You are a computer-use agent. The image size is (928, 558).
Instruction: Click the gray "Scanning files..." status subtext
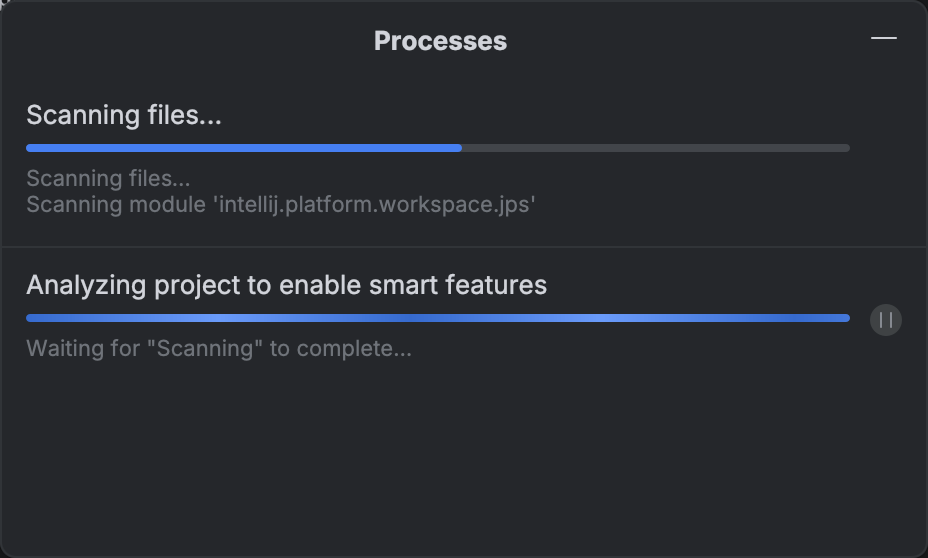(108, 179)
